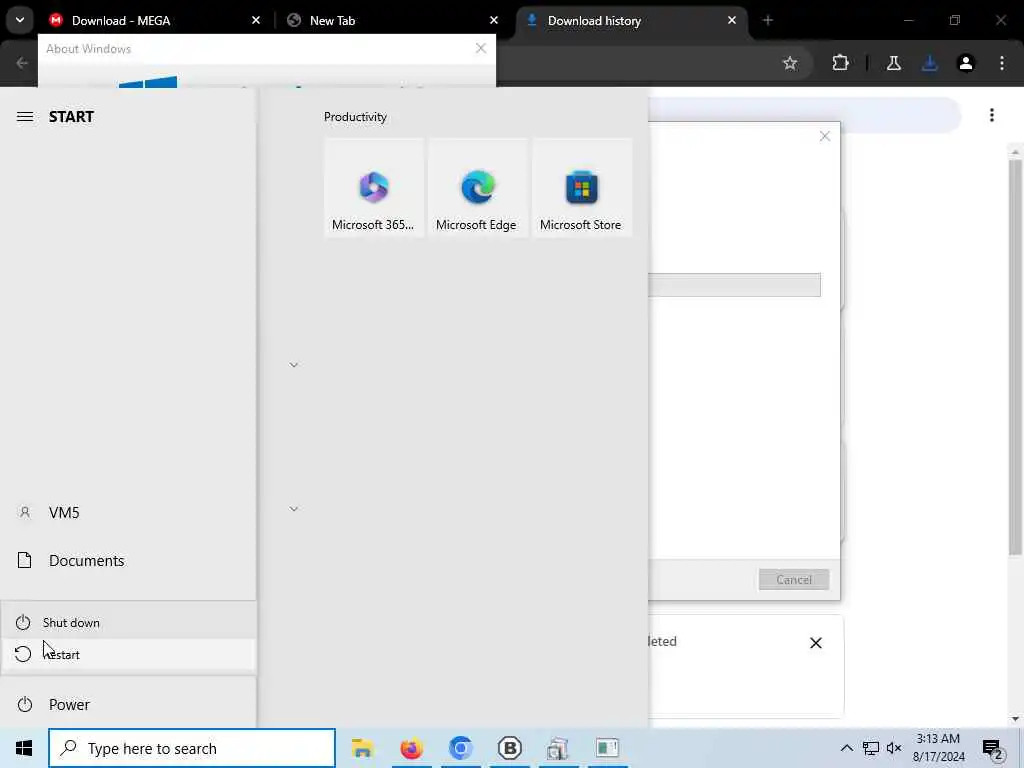1024x768 pixels.
Task: Show hidden system tray icons
Action: tap(846, 748)
